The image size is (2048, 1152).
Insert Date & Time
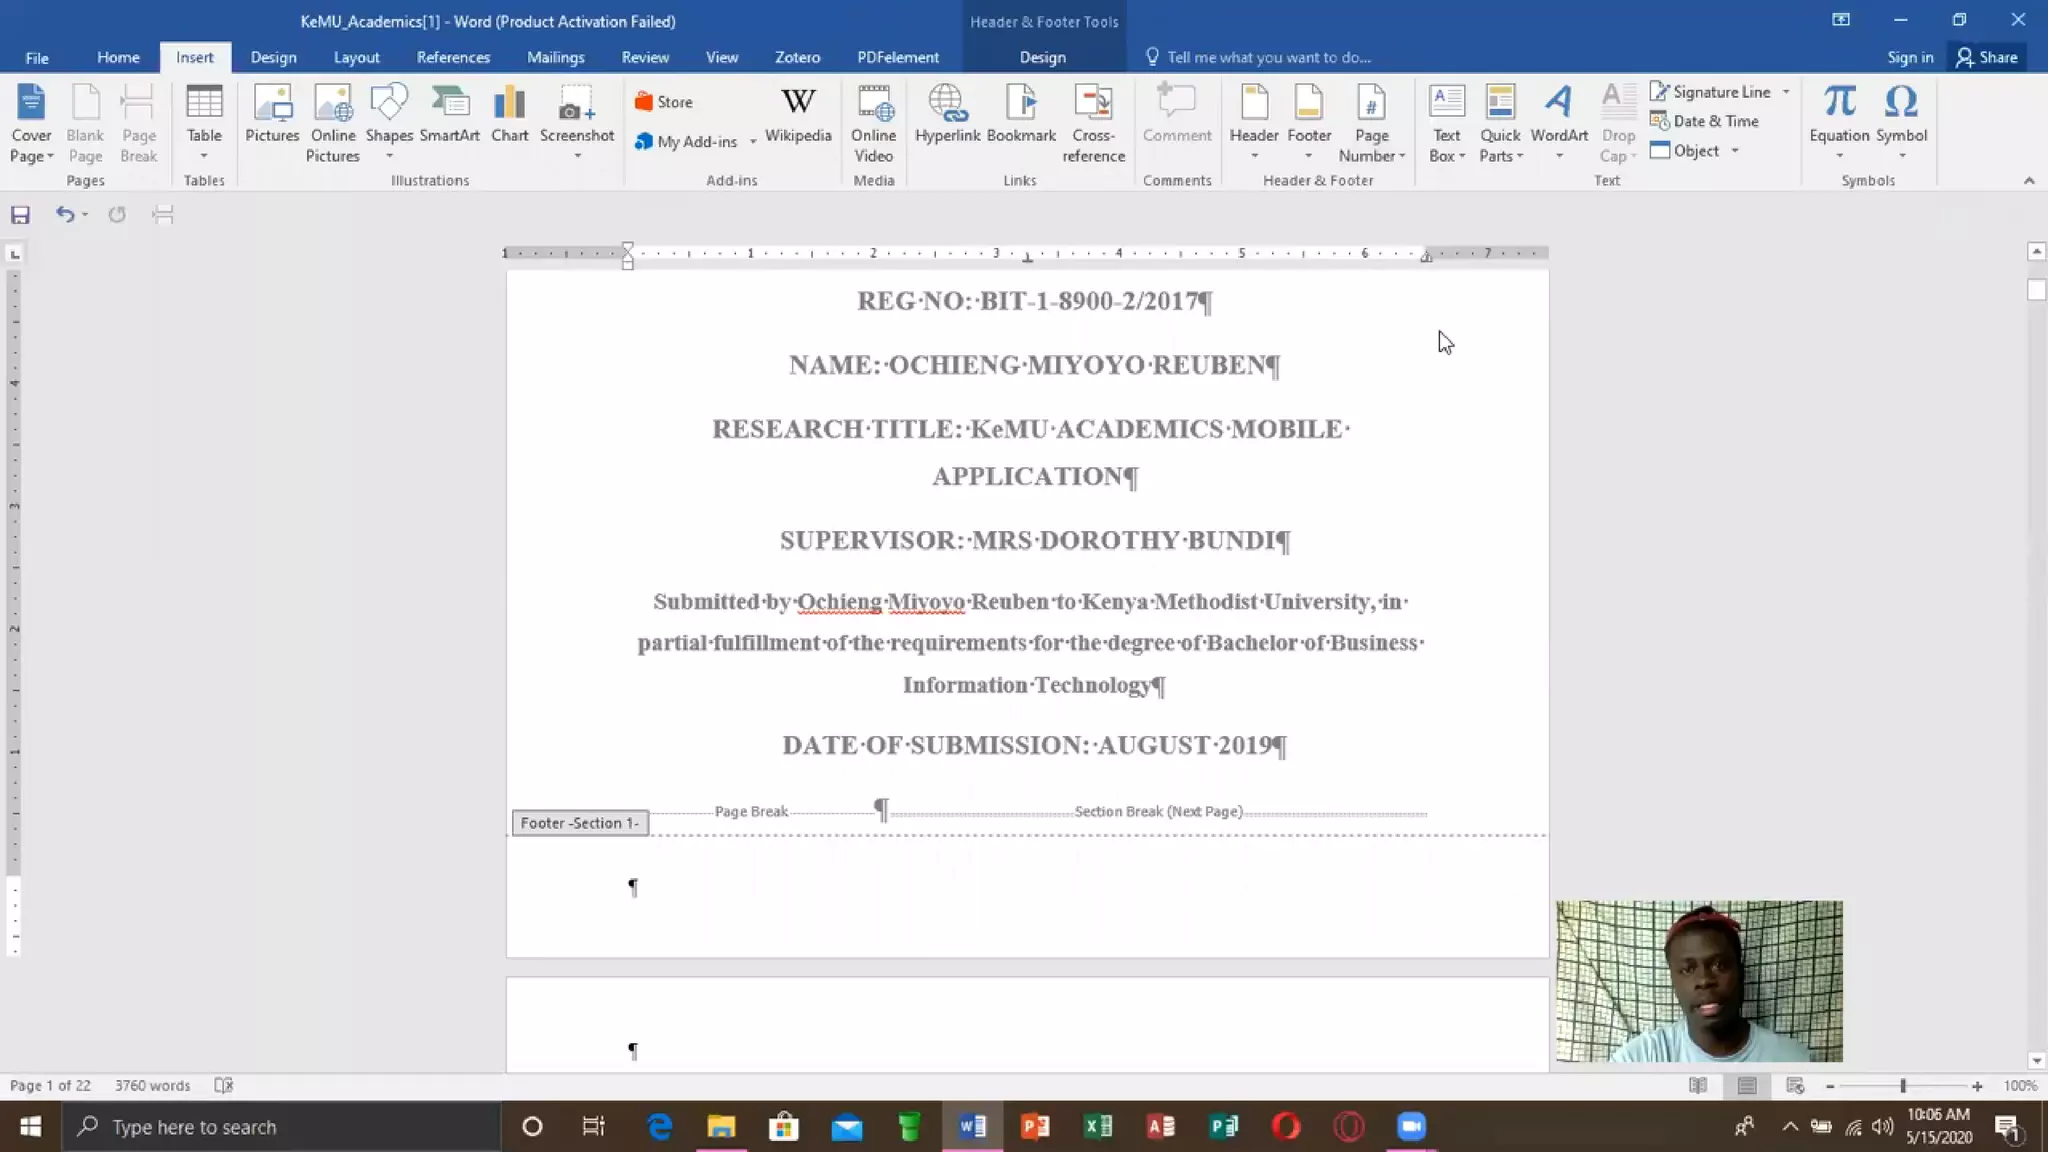tap(1705, 121)
